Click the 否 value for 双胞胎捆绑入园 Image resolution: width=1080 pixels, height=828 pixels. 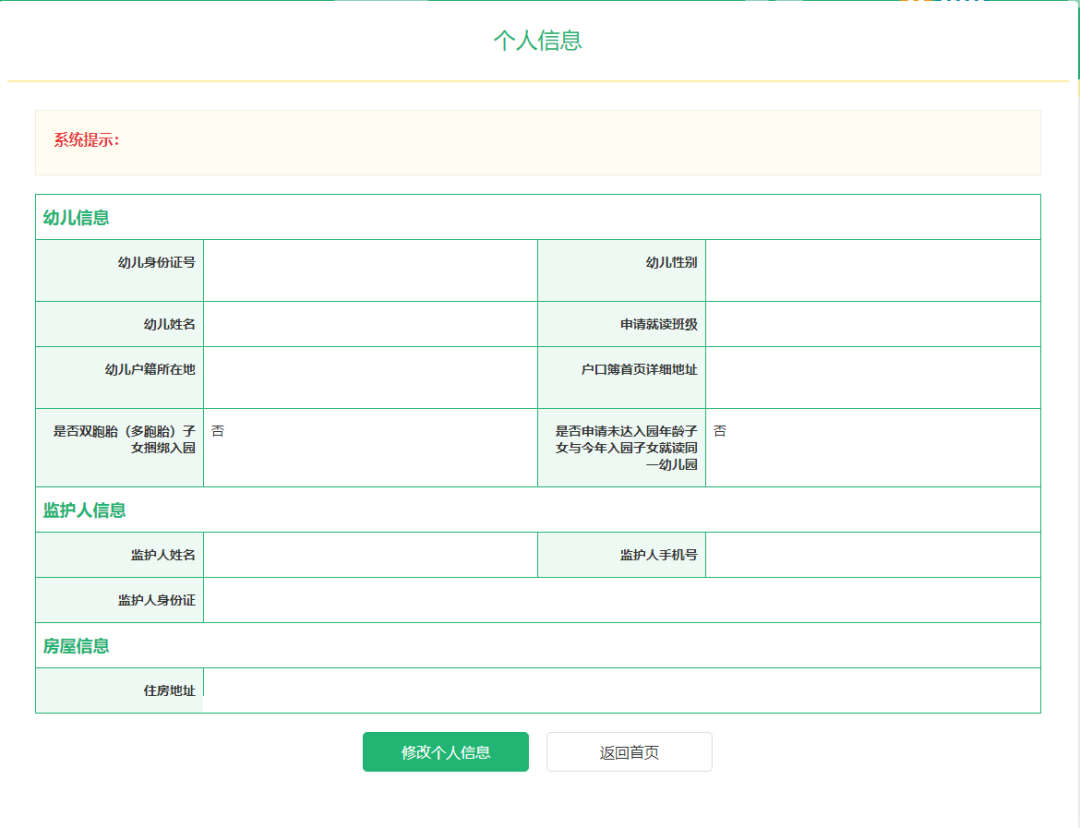pyautogui.click(x=217, y=431)
